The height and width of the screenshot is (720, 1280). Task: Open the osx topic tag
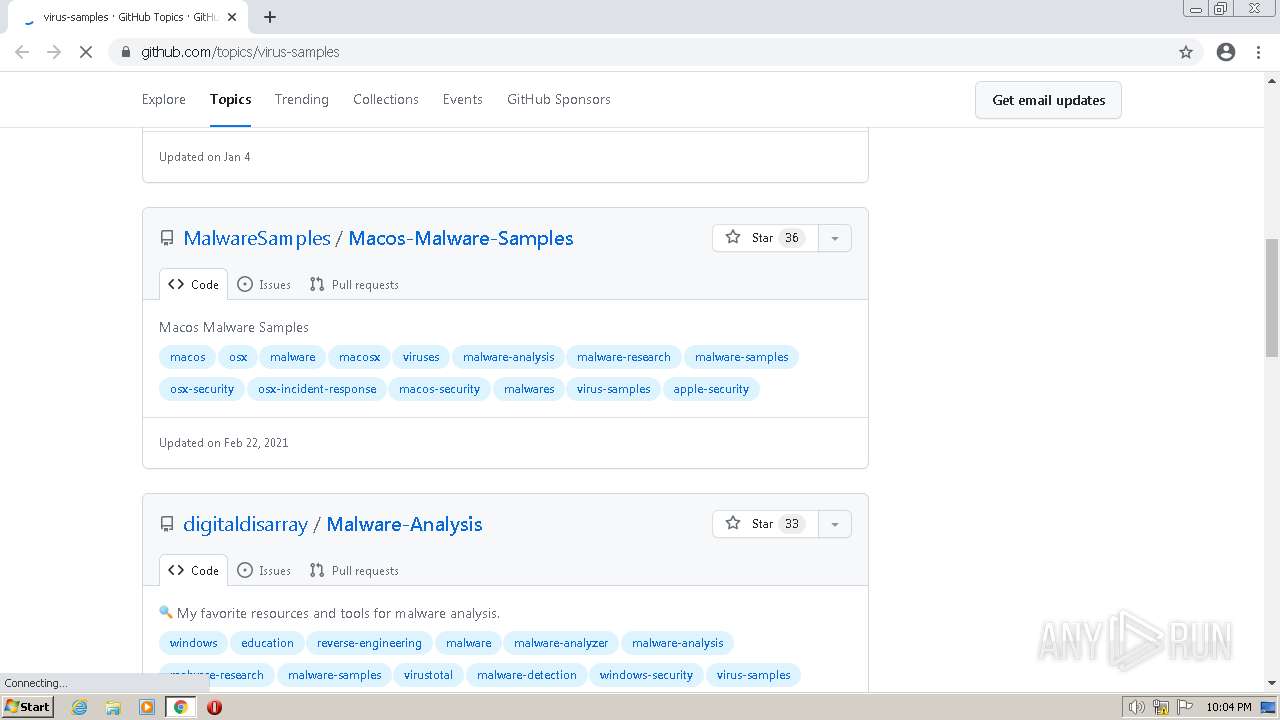pos(238,357)
